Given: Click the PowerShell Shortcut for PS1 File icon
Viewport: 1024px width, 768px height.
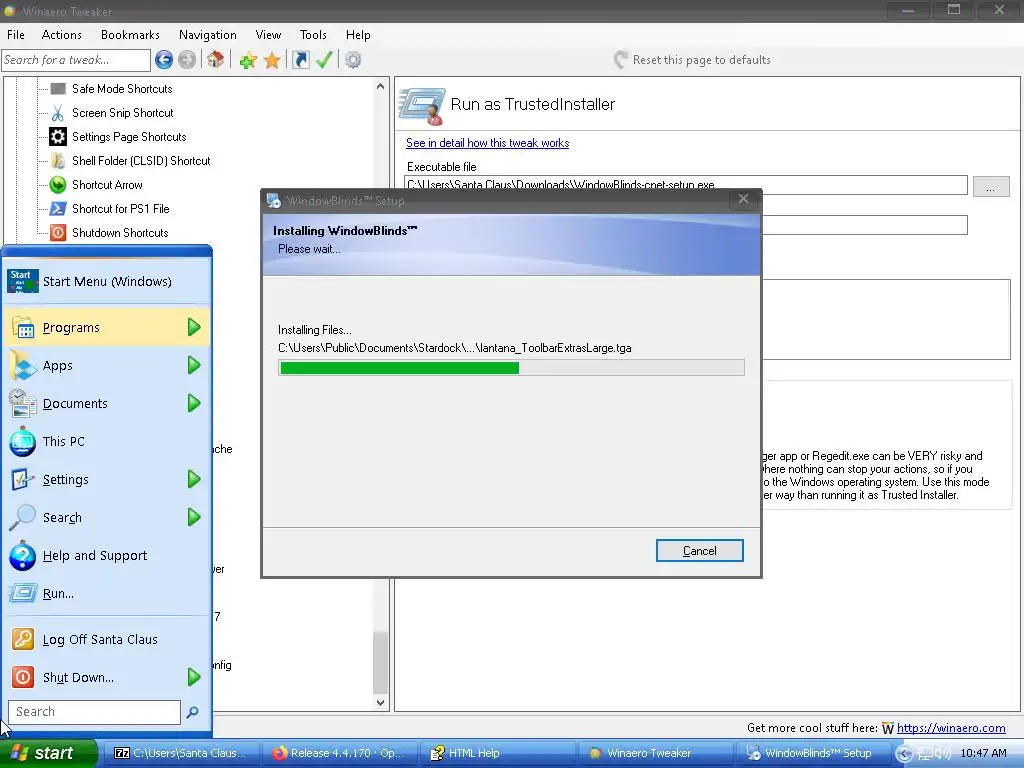Looking at the screenshot, I should point(58,209).
